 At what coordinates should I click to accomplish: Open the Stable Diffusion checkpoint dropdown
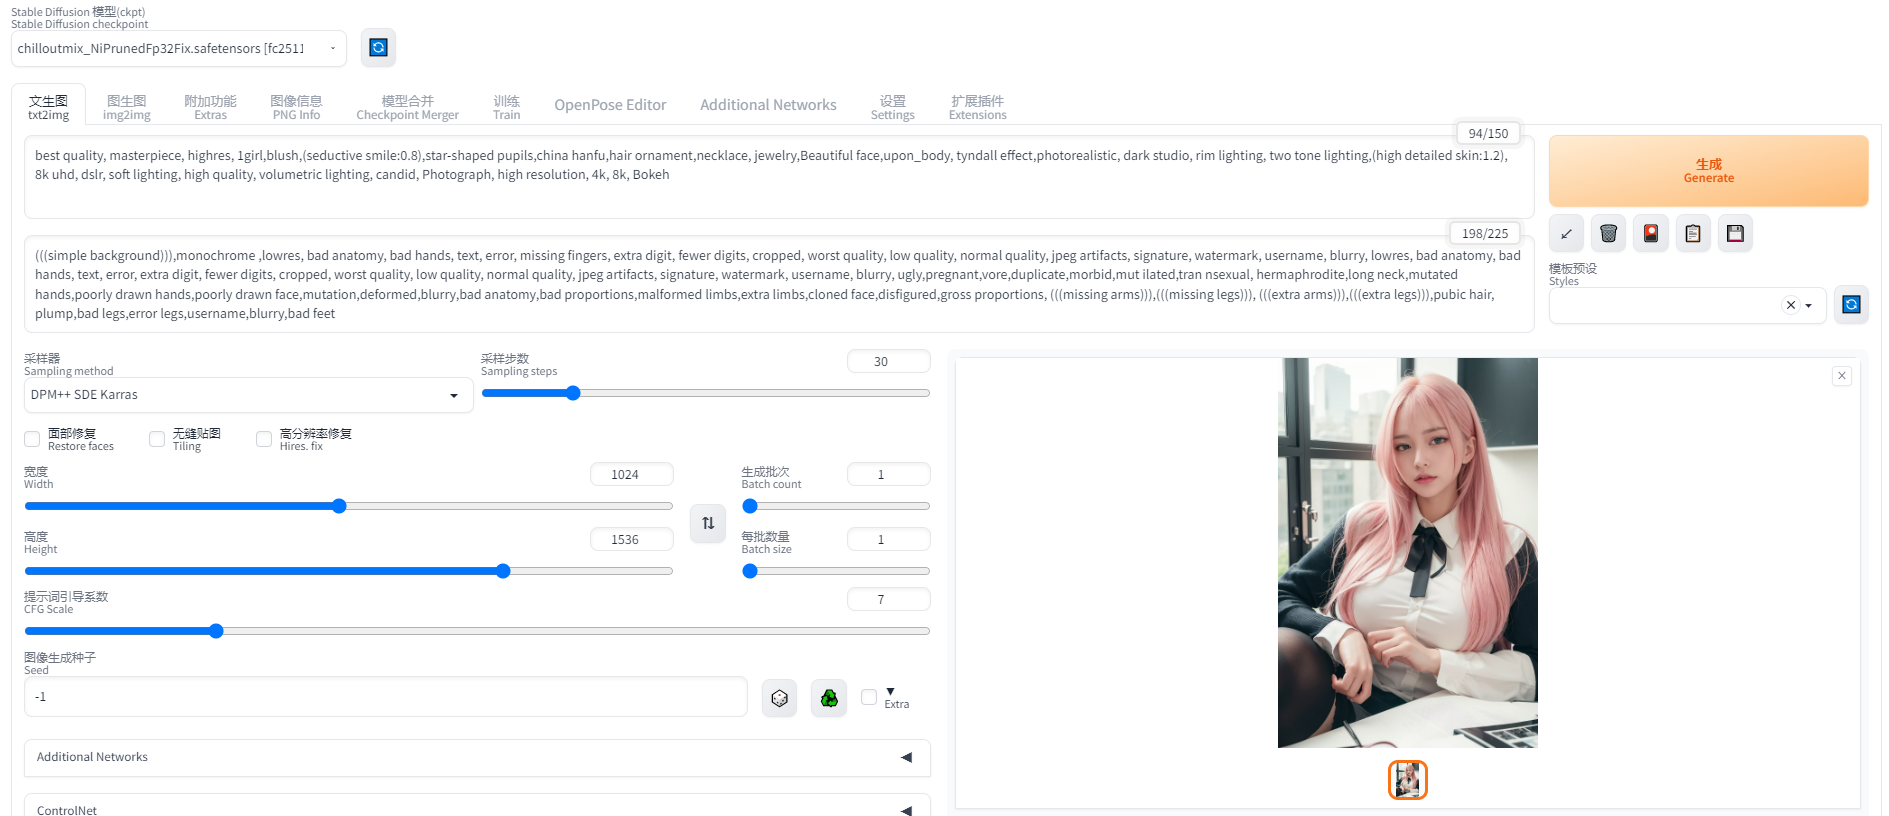[179, 48]
